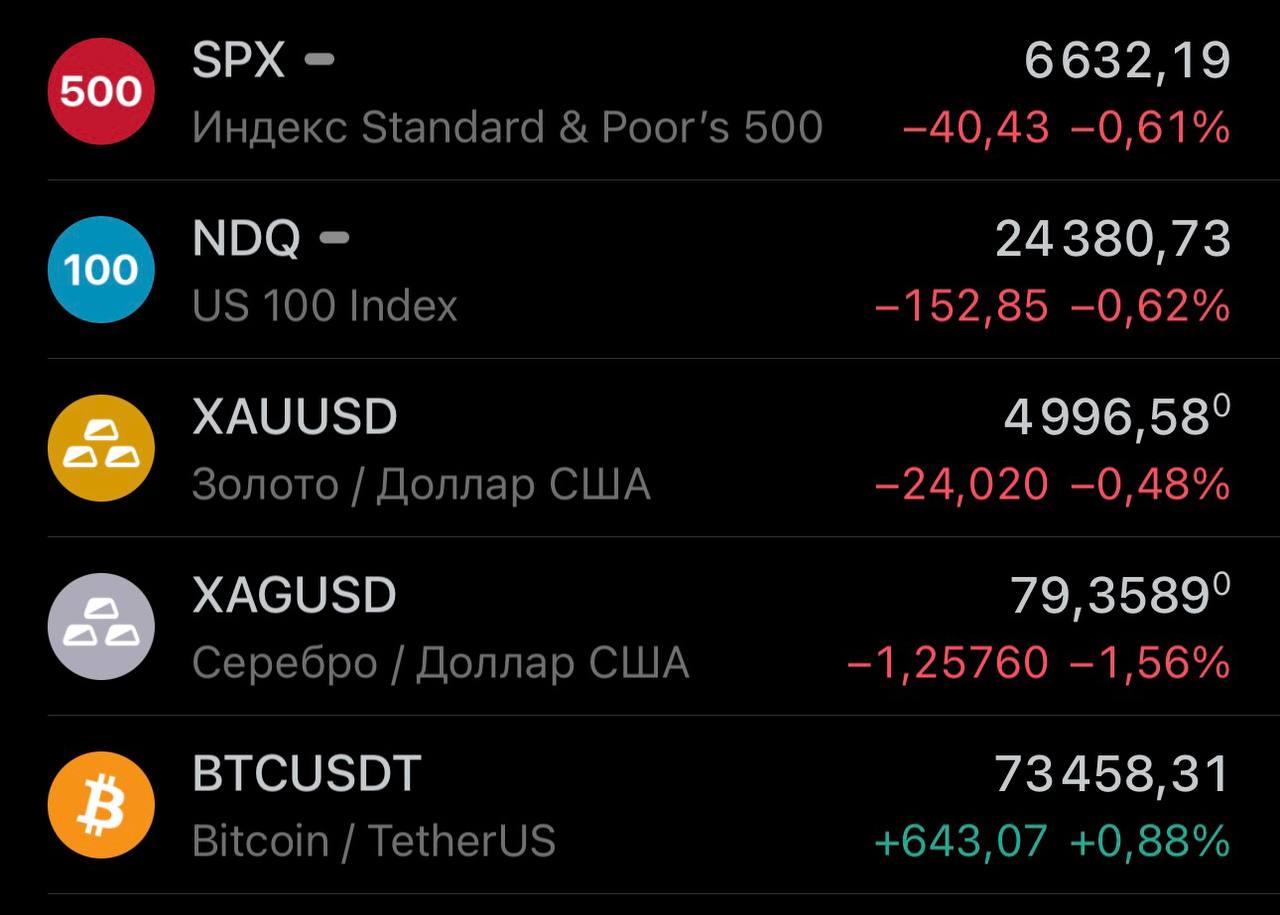
Task: Select the XAGUSD ticker name
Action: coord(295,595)
